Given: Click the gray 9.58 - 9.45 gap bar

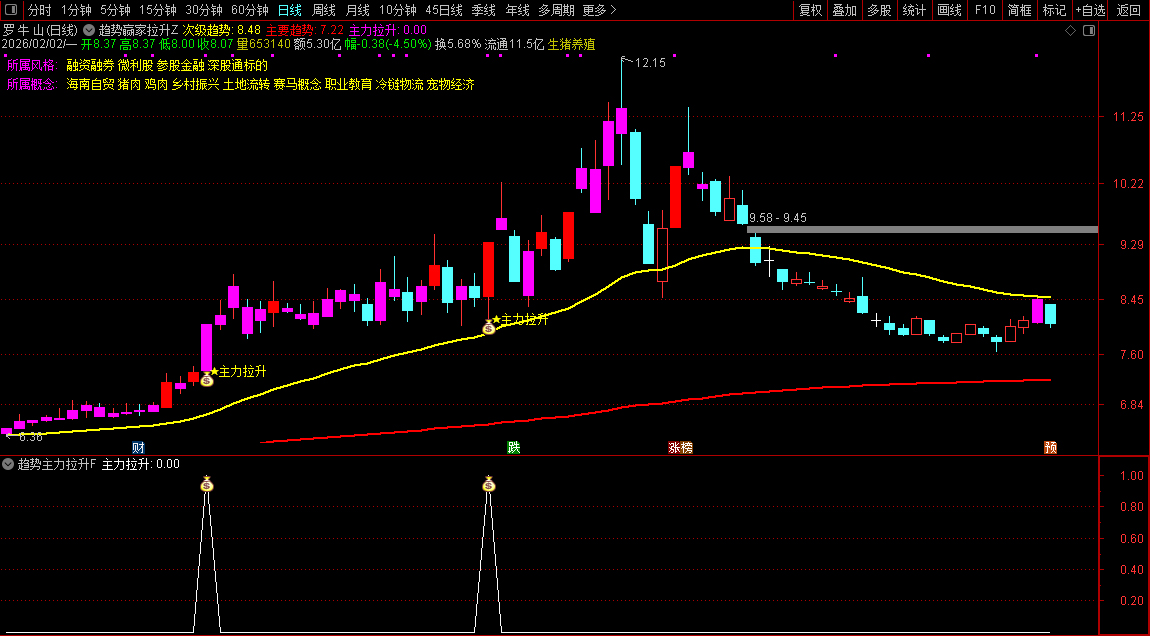Looking at the screenshot, I should (922, 230).
